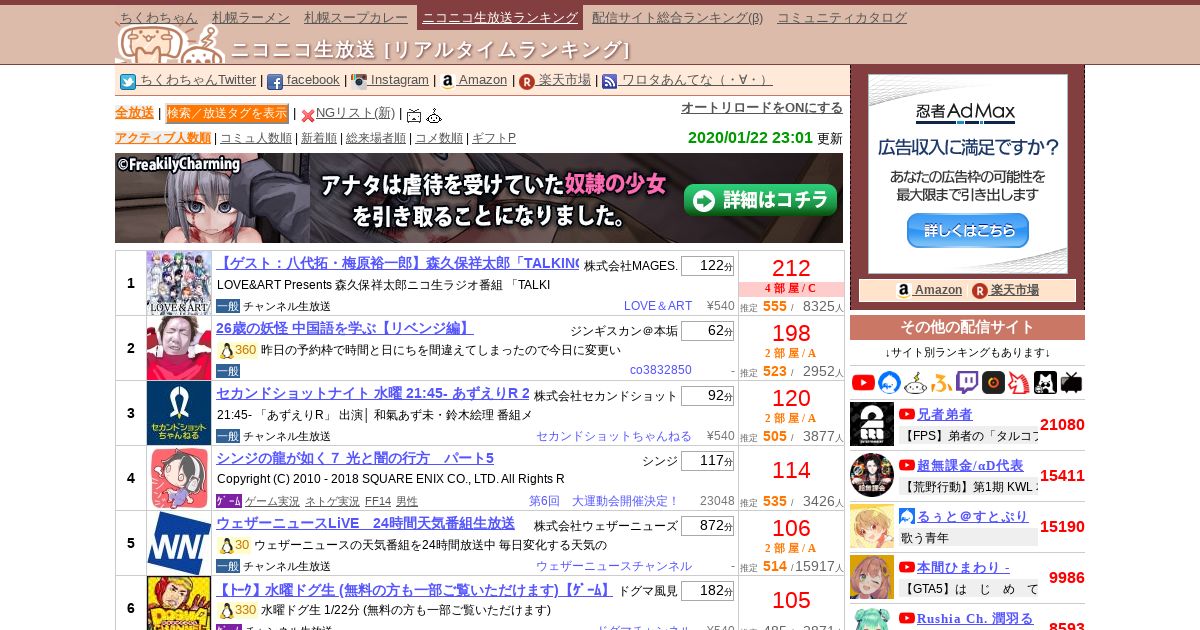Viewport: 1200px width, 630px height.
Task: Open シンジの龍が如く7 光と闇の行方 パート5
Action: (355, 458)
